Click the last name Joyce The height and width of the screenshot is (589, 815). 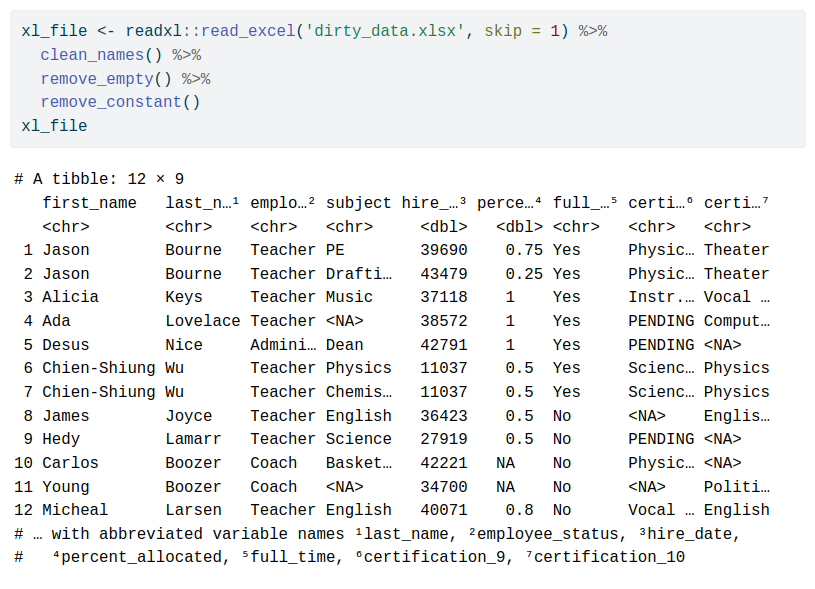(x=189, y=416)
